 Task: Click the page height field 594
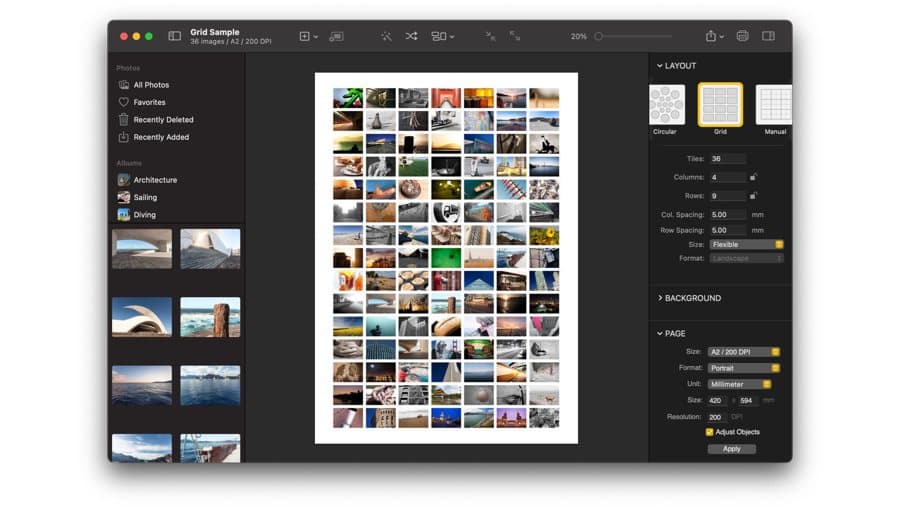pos(748,400)
